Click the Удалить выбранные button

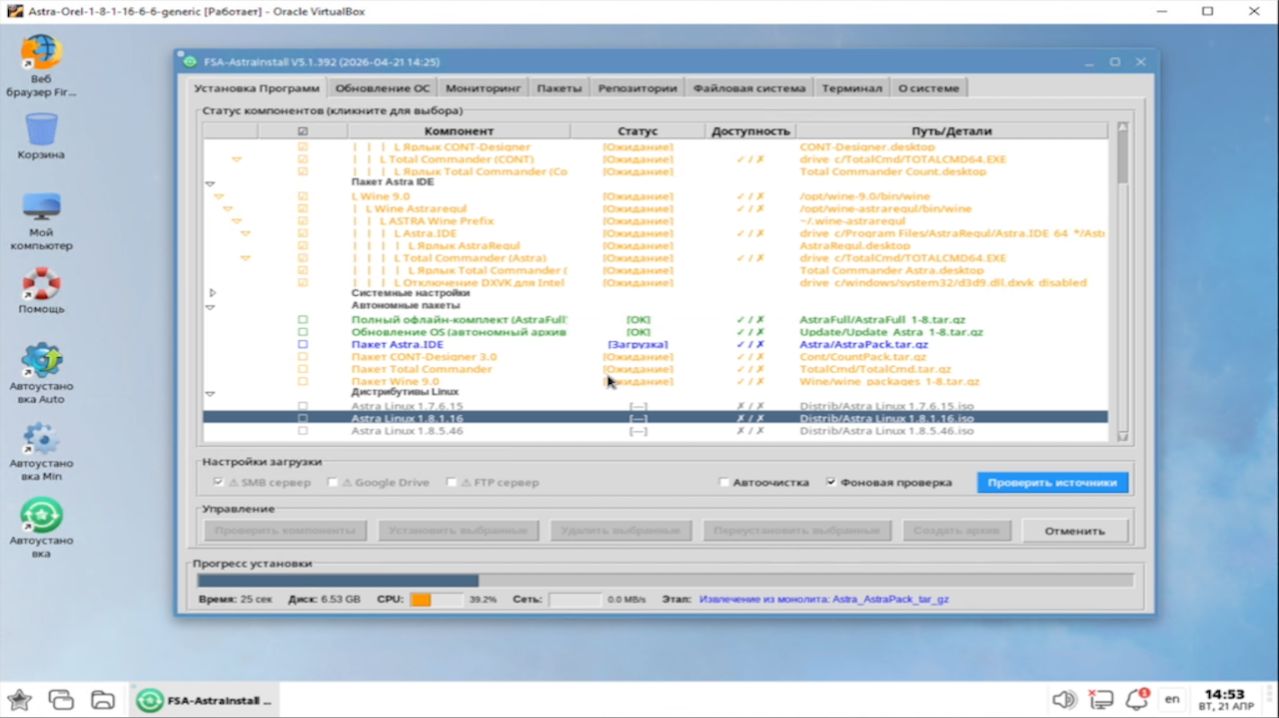click(621, 531)
